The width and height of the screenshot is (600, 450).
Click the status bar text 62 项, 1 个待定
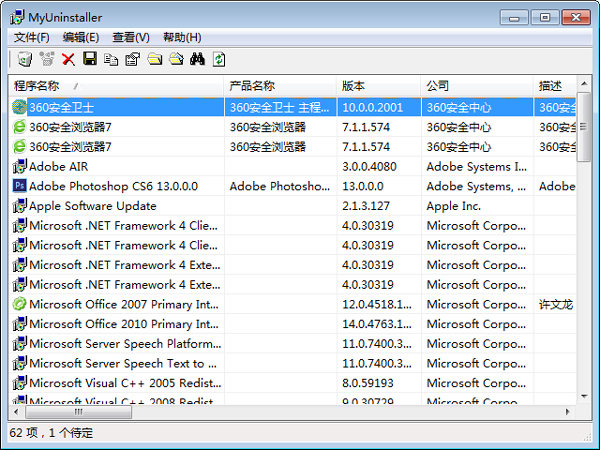[x=51, y=433]
